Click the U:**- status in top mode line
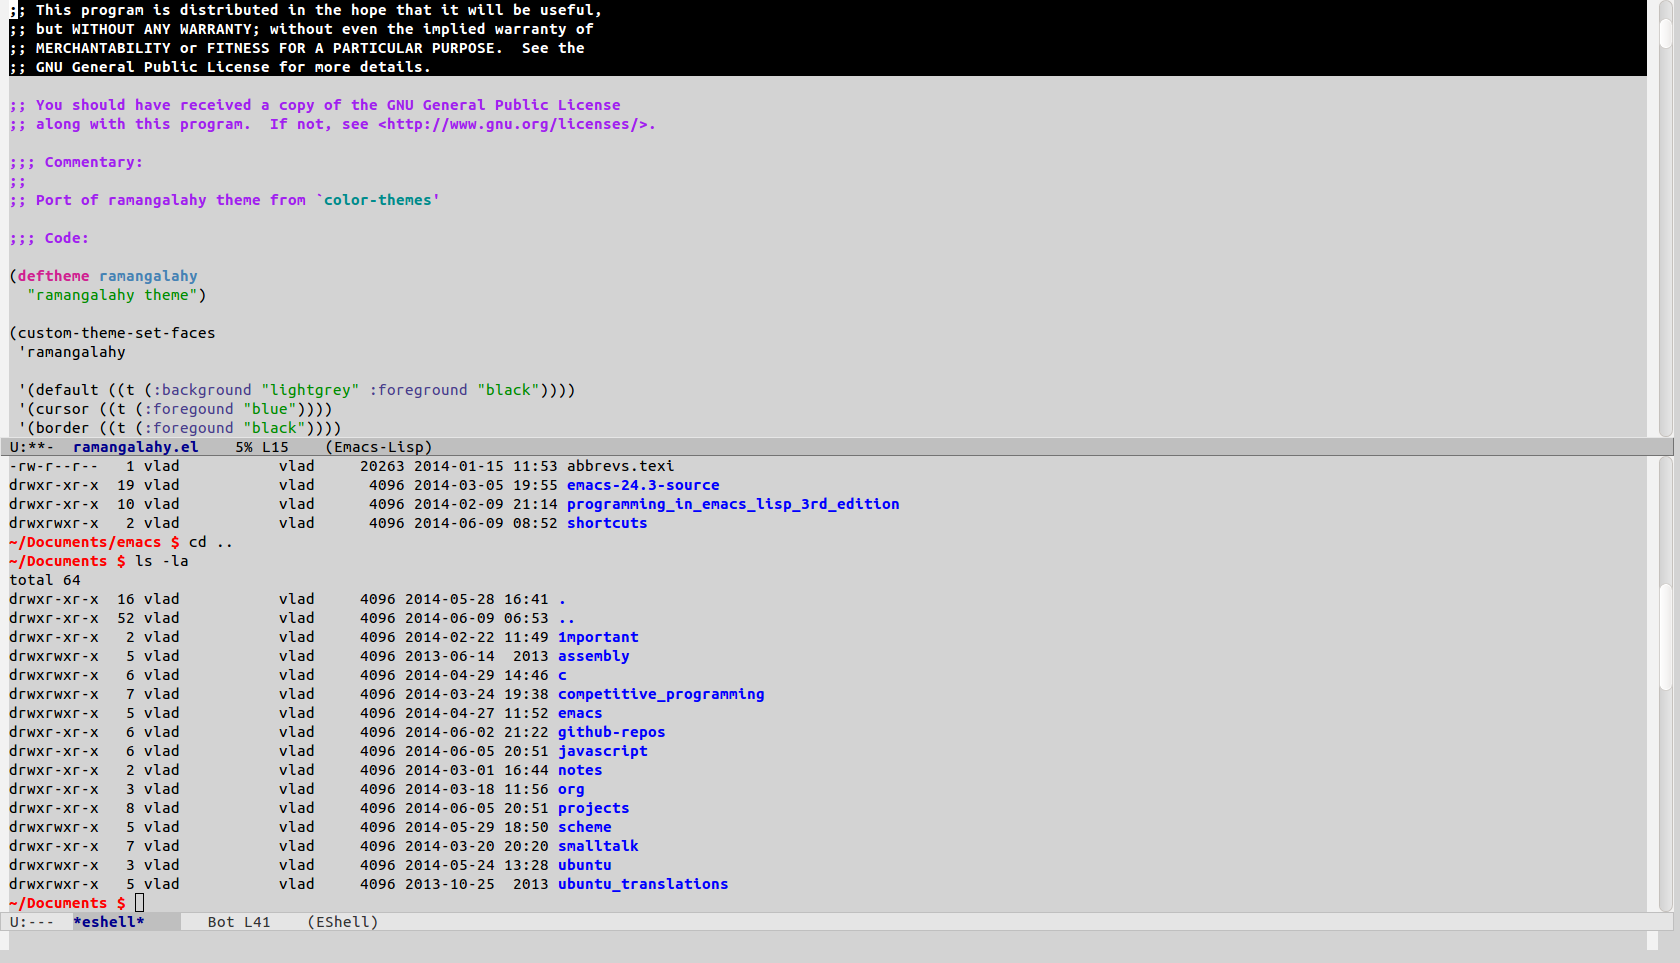The height and width of the screenshot is (963, 1680). [x=32, y=447]
